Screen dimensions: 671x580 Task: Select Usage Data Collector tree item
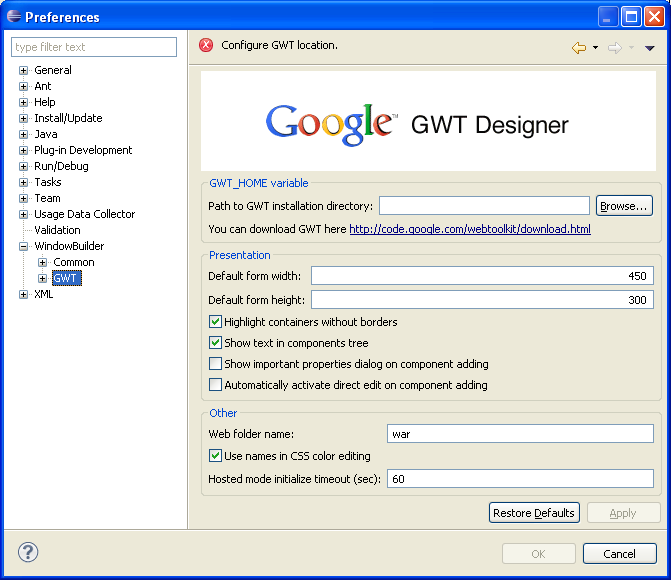(85, 214)
